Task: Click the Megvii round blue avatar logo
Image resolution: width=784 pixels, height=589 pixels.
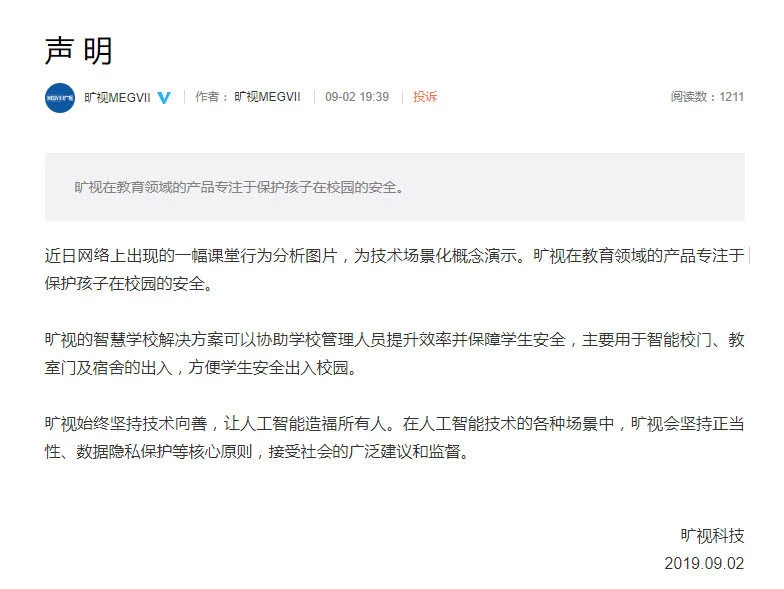Action: pos(60,98)
